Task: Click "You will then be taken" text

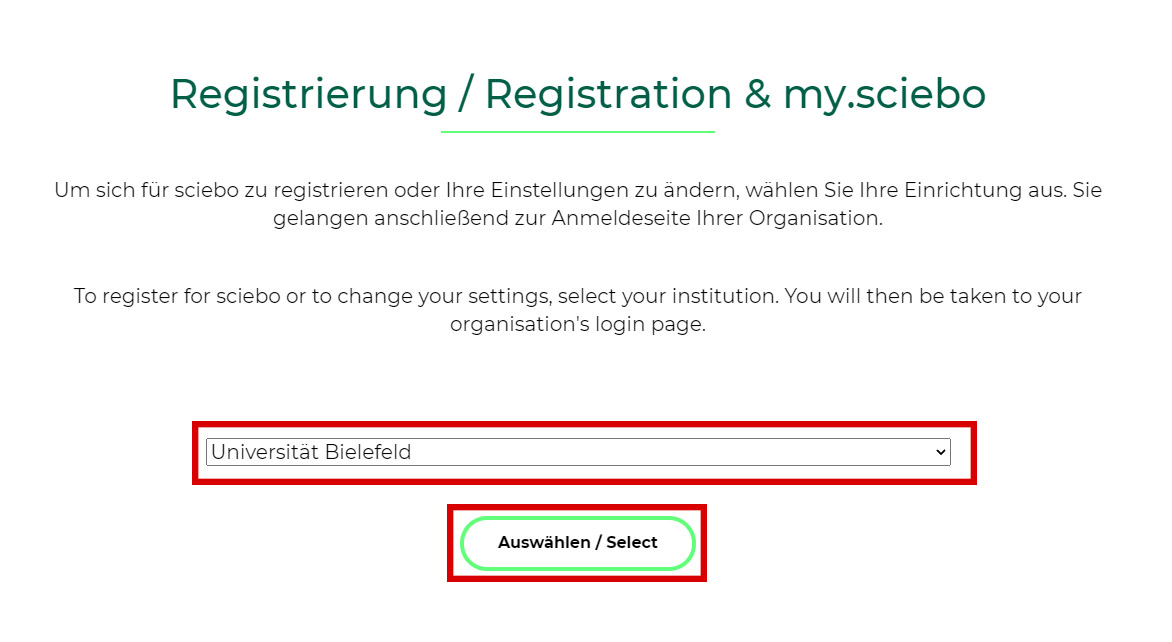Action: pos(883,297)
